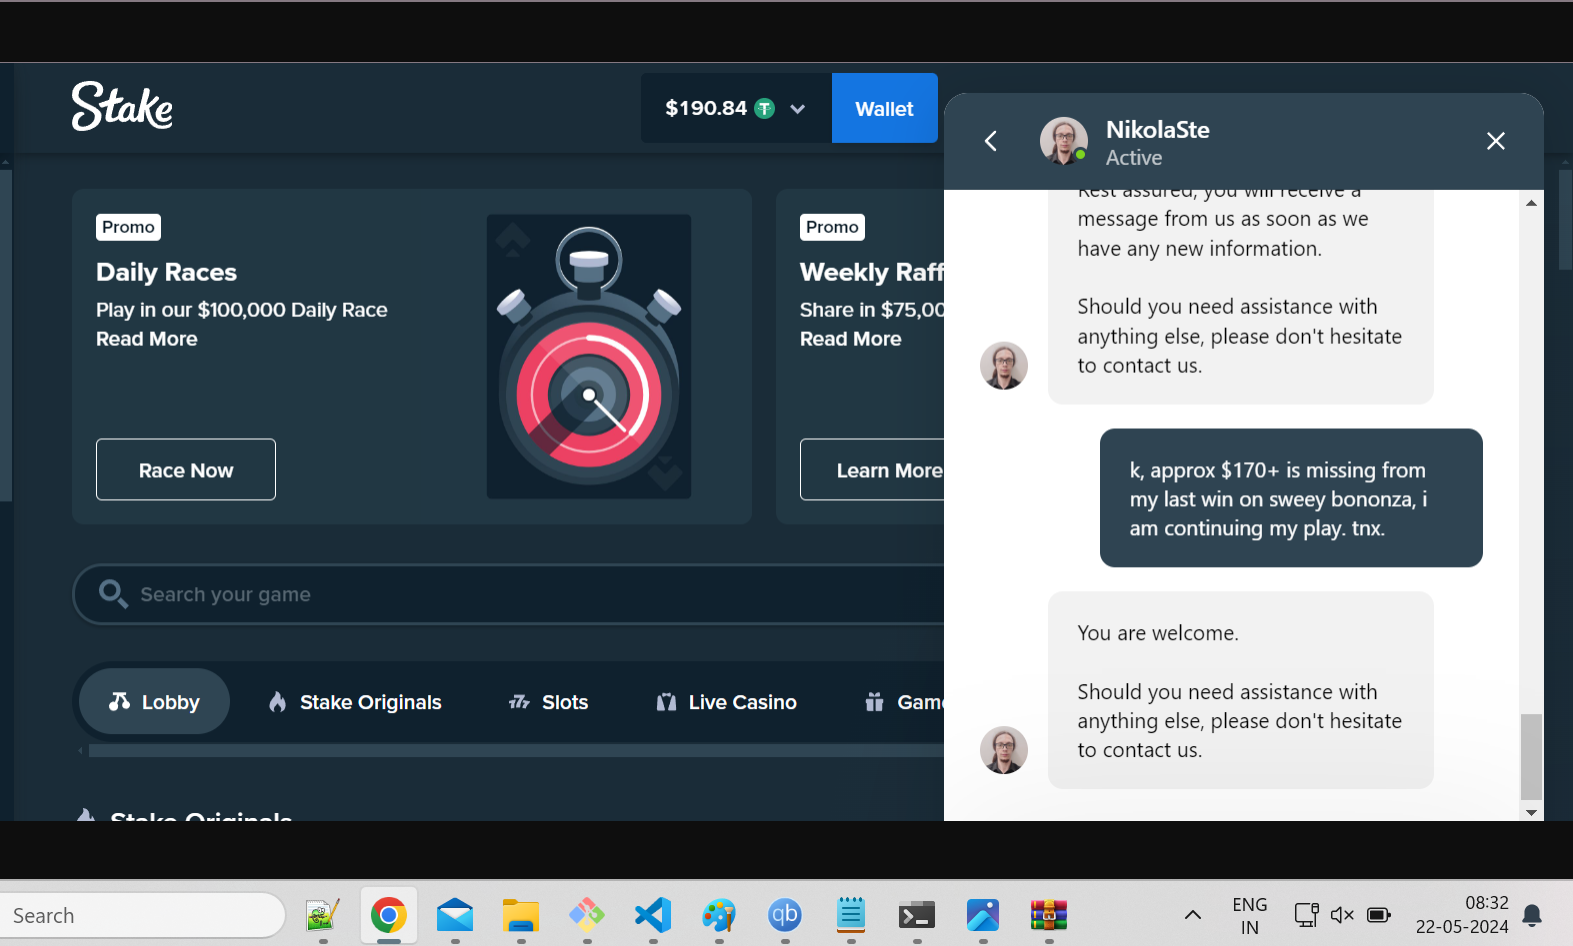Open Google Chrome from the taskbar
Image resolution: width=1573 pixels, height=946 pixels.
coord(389,914)
